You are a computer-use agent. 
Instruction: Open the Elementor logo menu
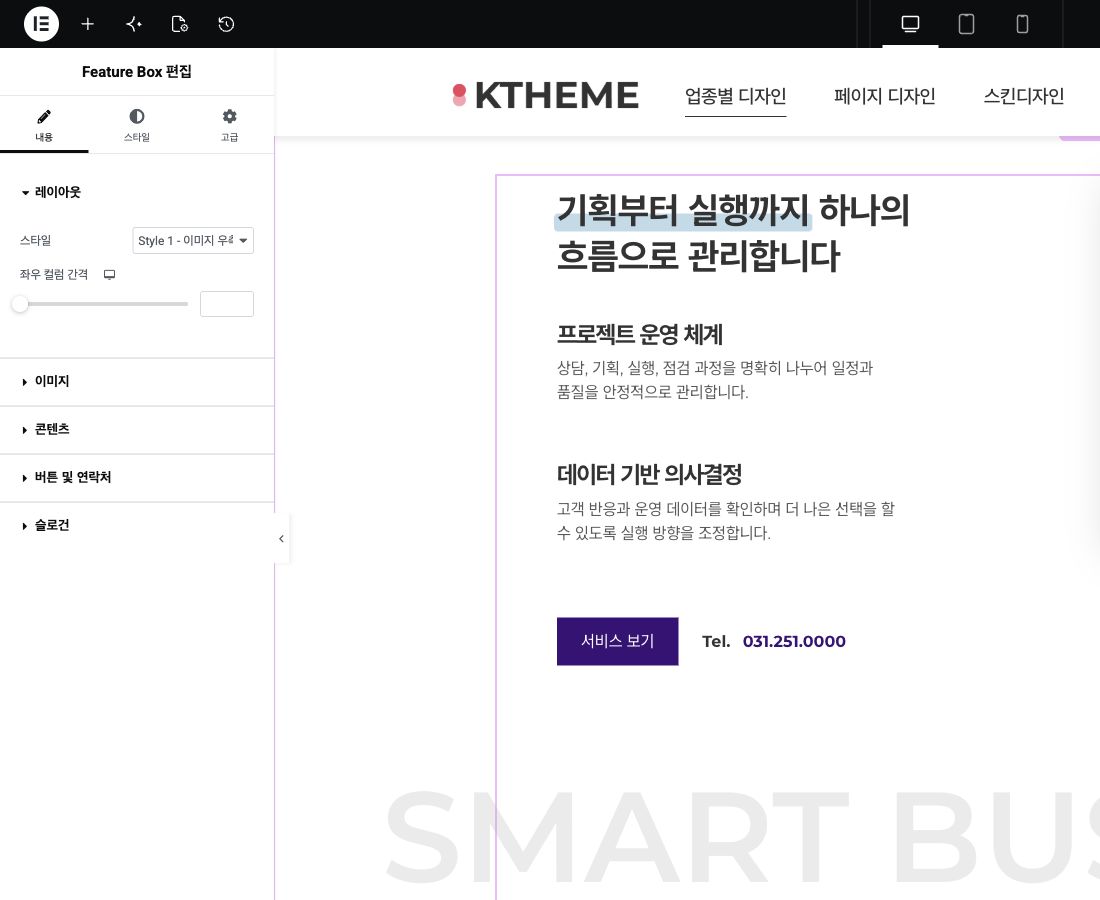click(x=41, y=24)
